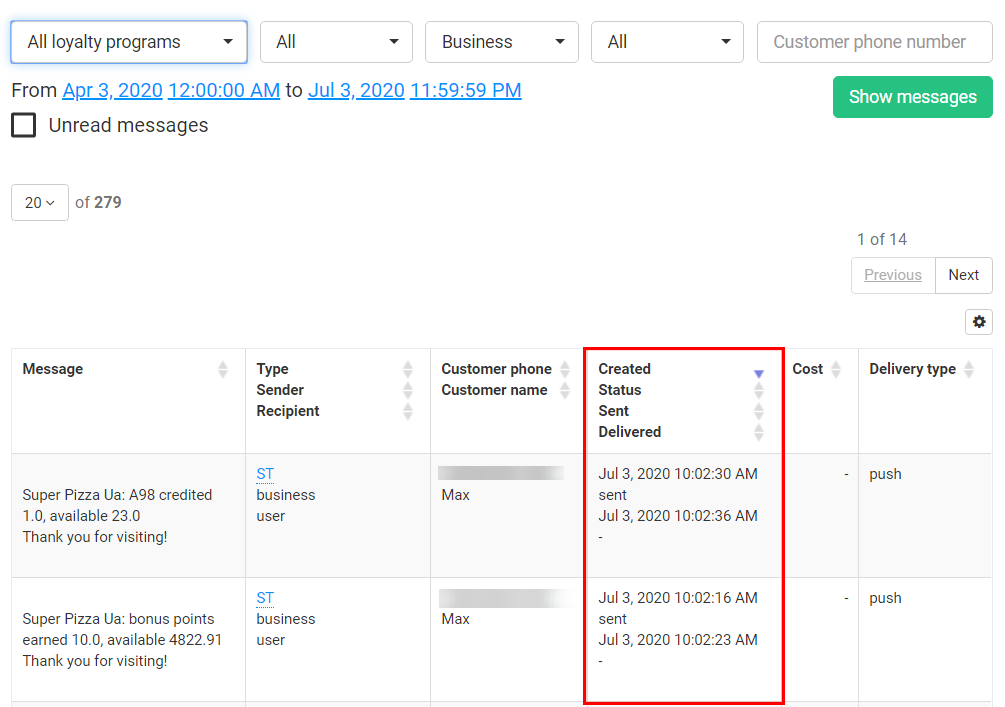Open the Jul 3, 2020 end date
The width and height of the screenshot is (1005, 707).
(356, 90)
